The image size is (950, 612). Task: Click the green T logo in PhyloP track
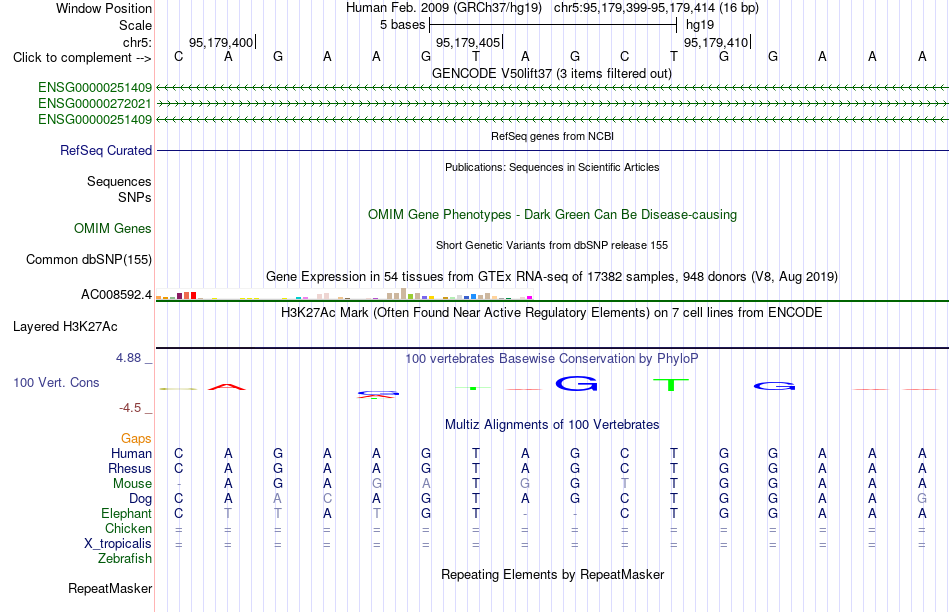tap(671, 384)
